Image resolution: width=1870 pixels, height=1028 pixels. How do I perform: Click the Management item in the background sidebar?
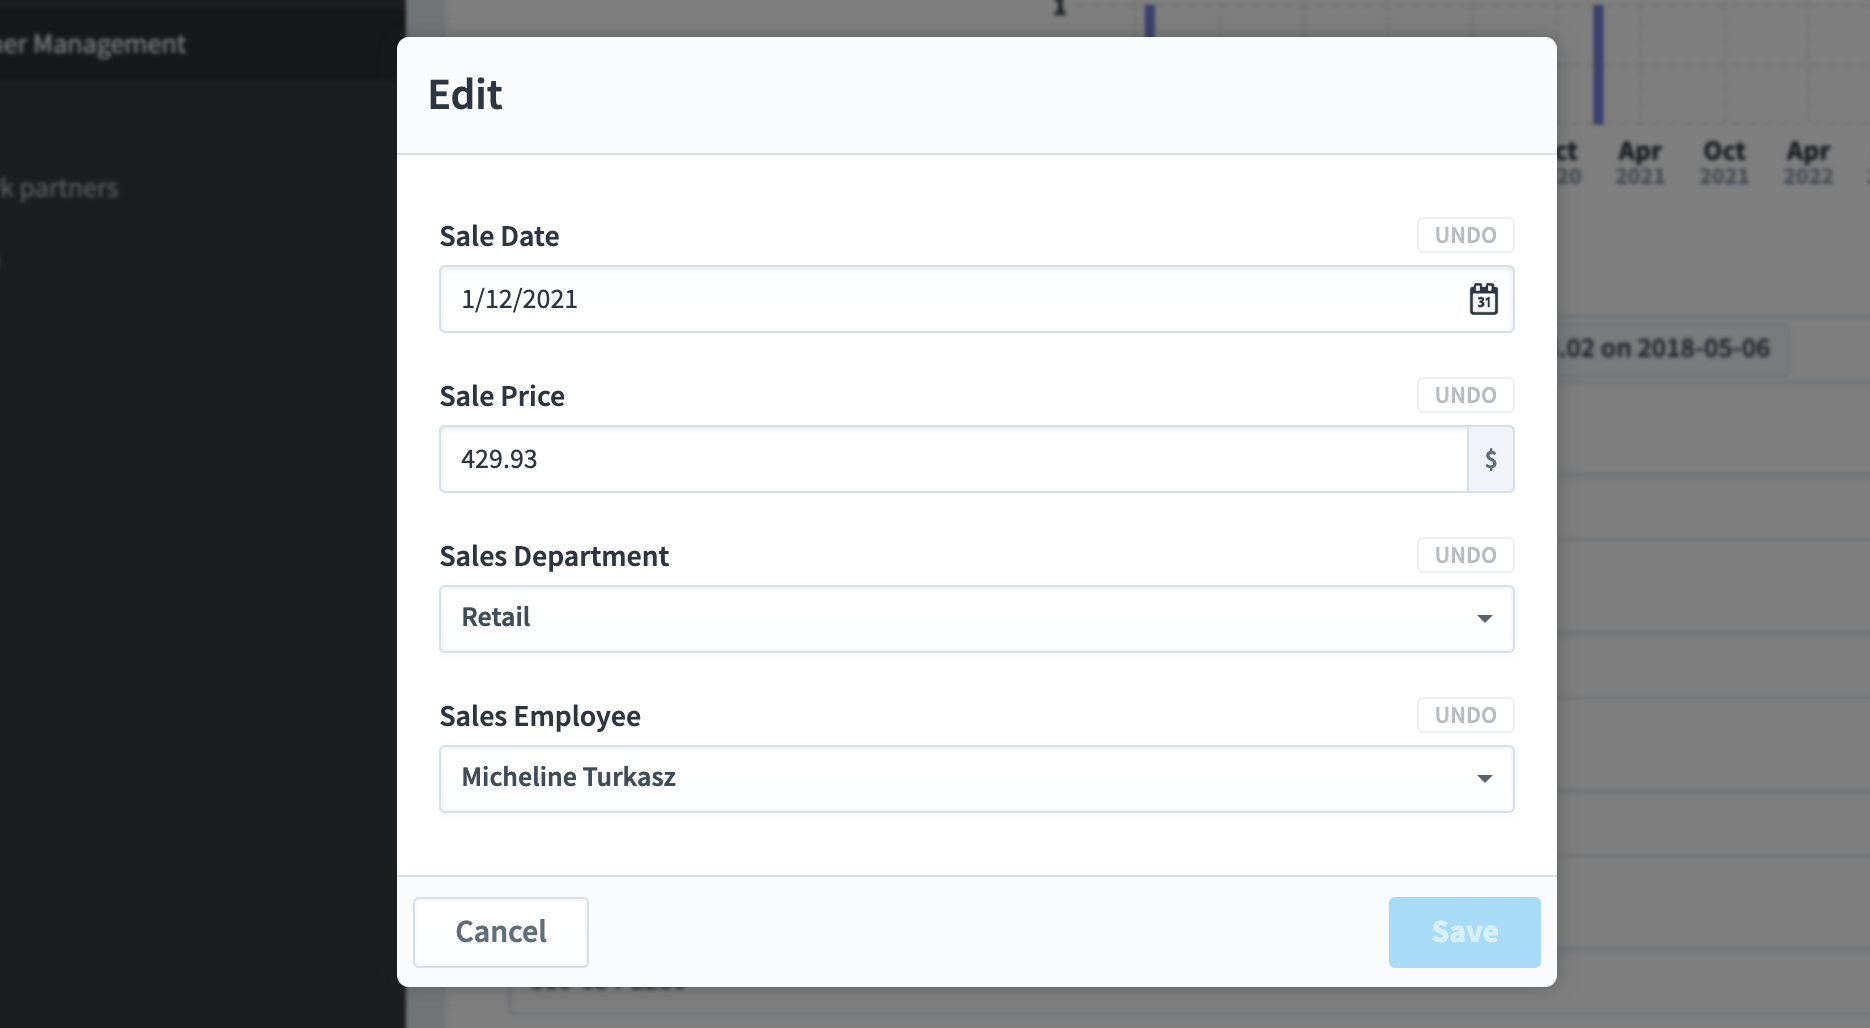tap(93, 45)
